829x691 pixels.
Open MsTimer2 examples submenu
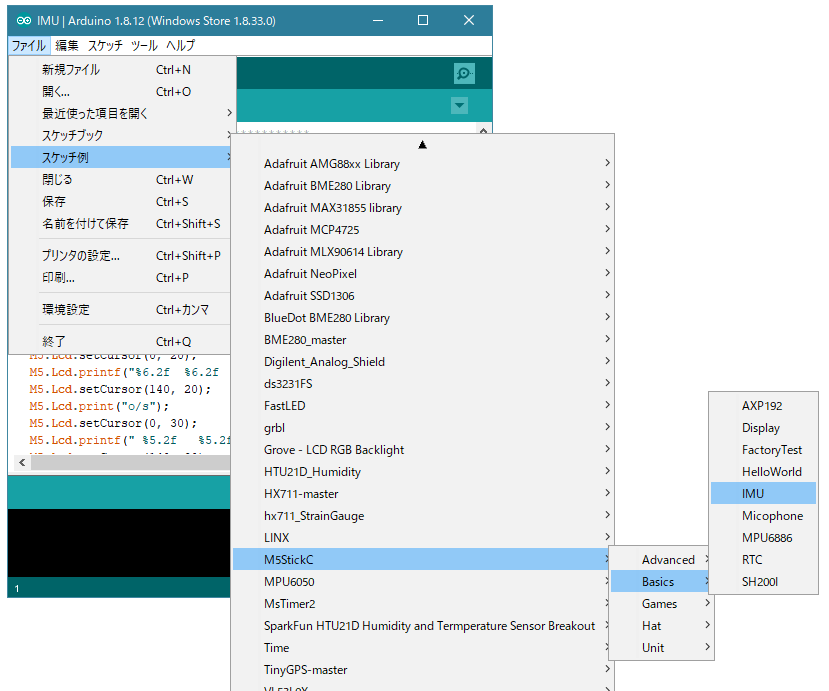(x=421, y=604)
